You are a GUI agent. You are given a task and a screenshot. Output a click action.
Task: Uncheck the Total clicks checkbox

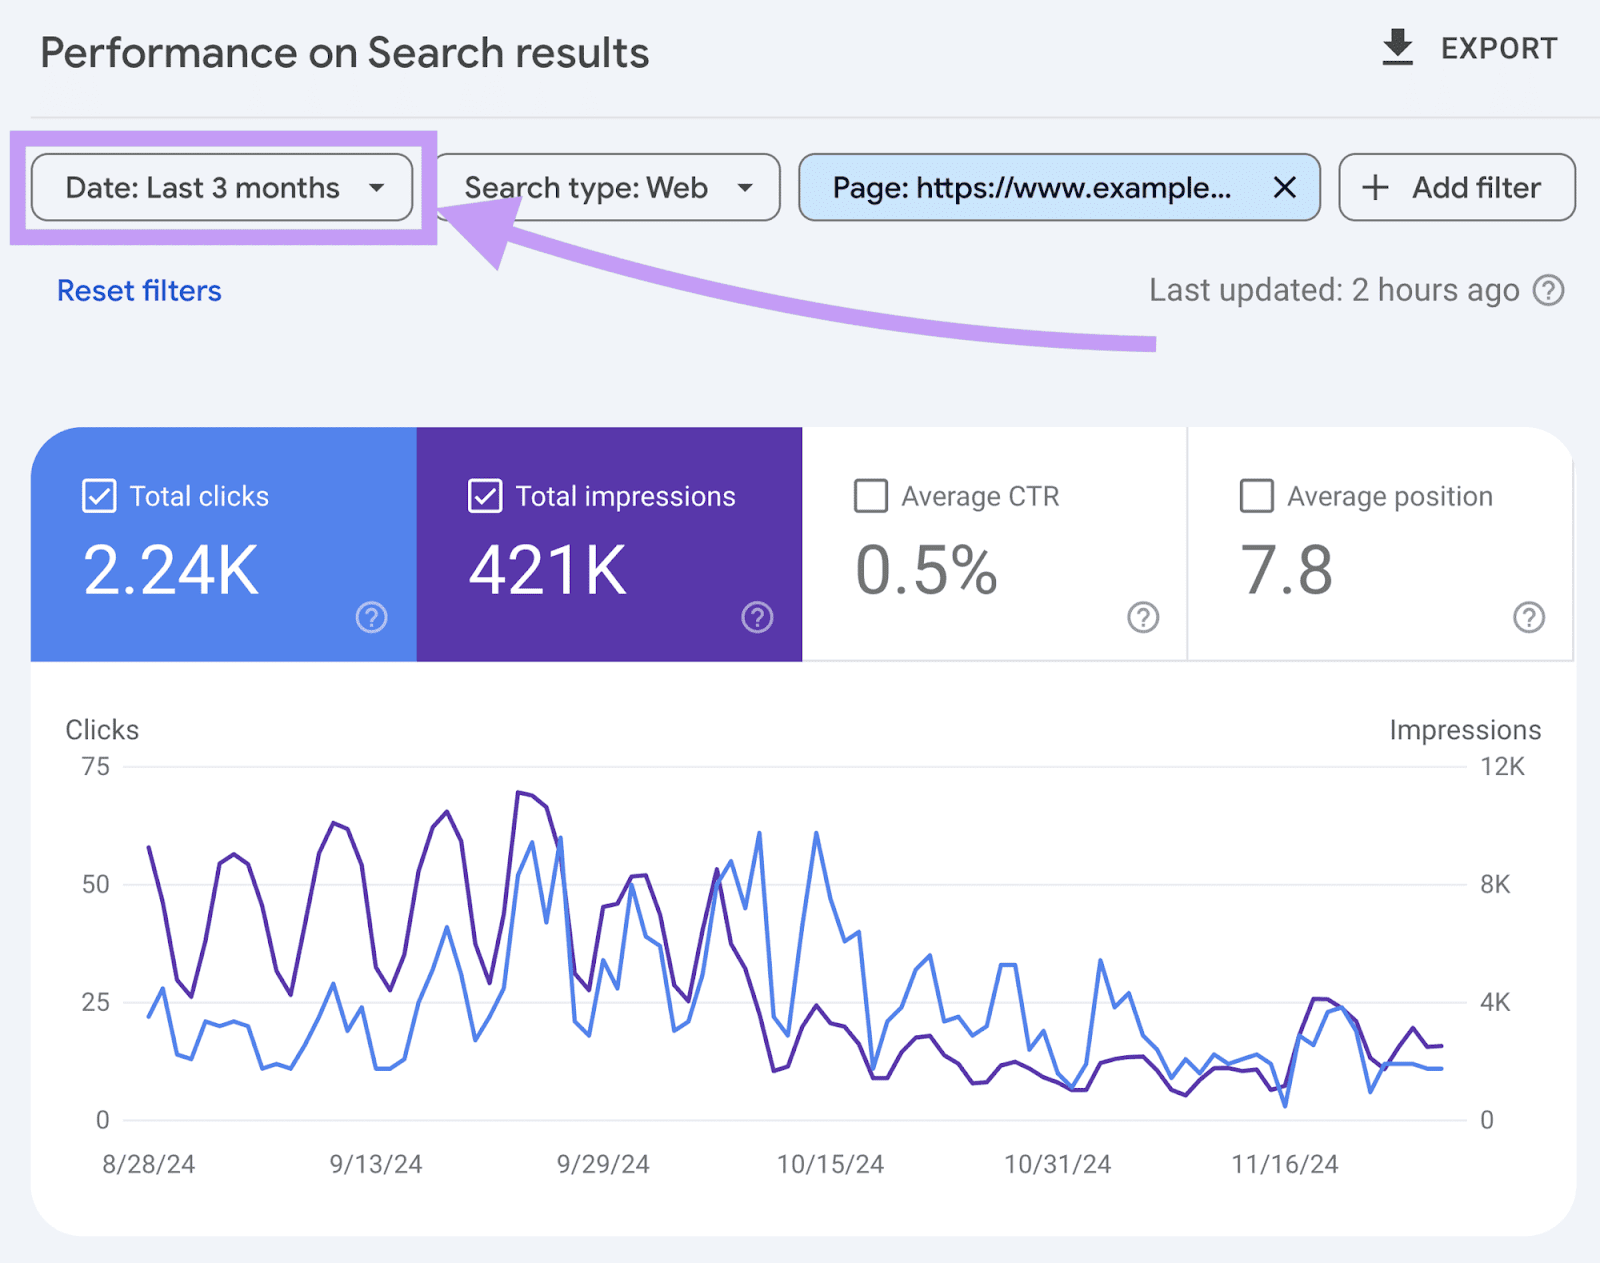tap(99, 496)
